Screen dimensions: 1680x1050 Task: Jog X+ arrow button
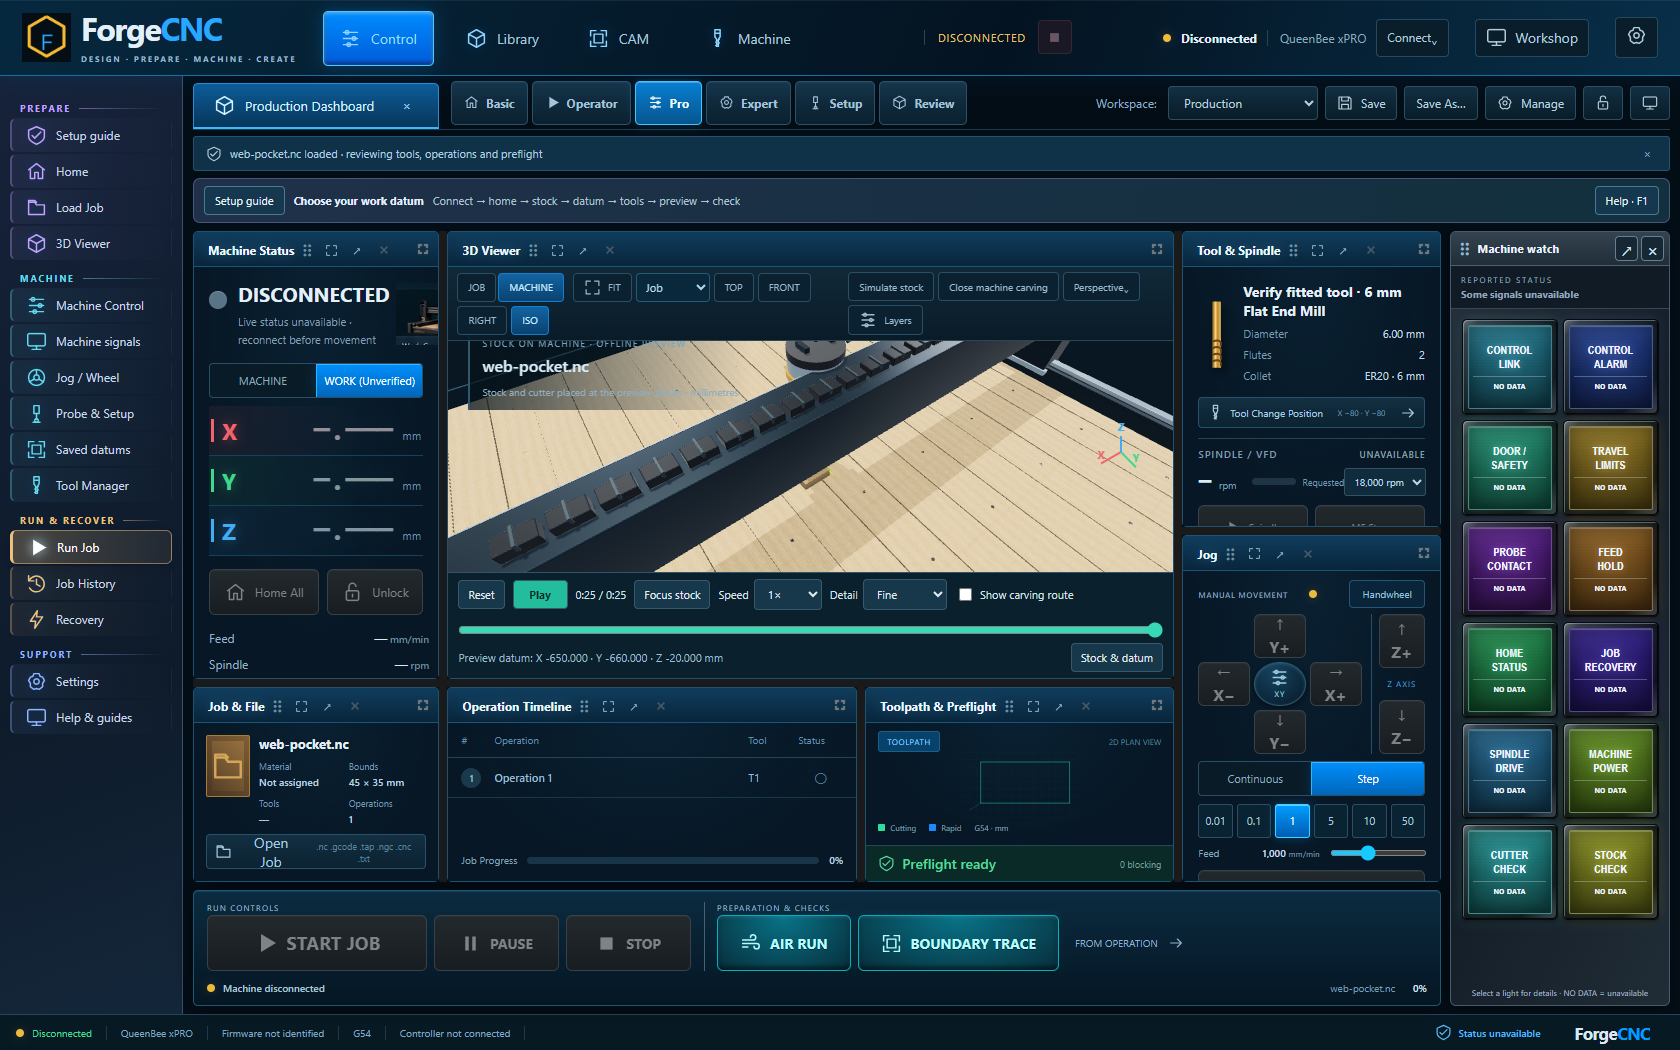pos(1335,684)
